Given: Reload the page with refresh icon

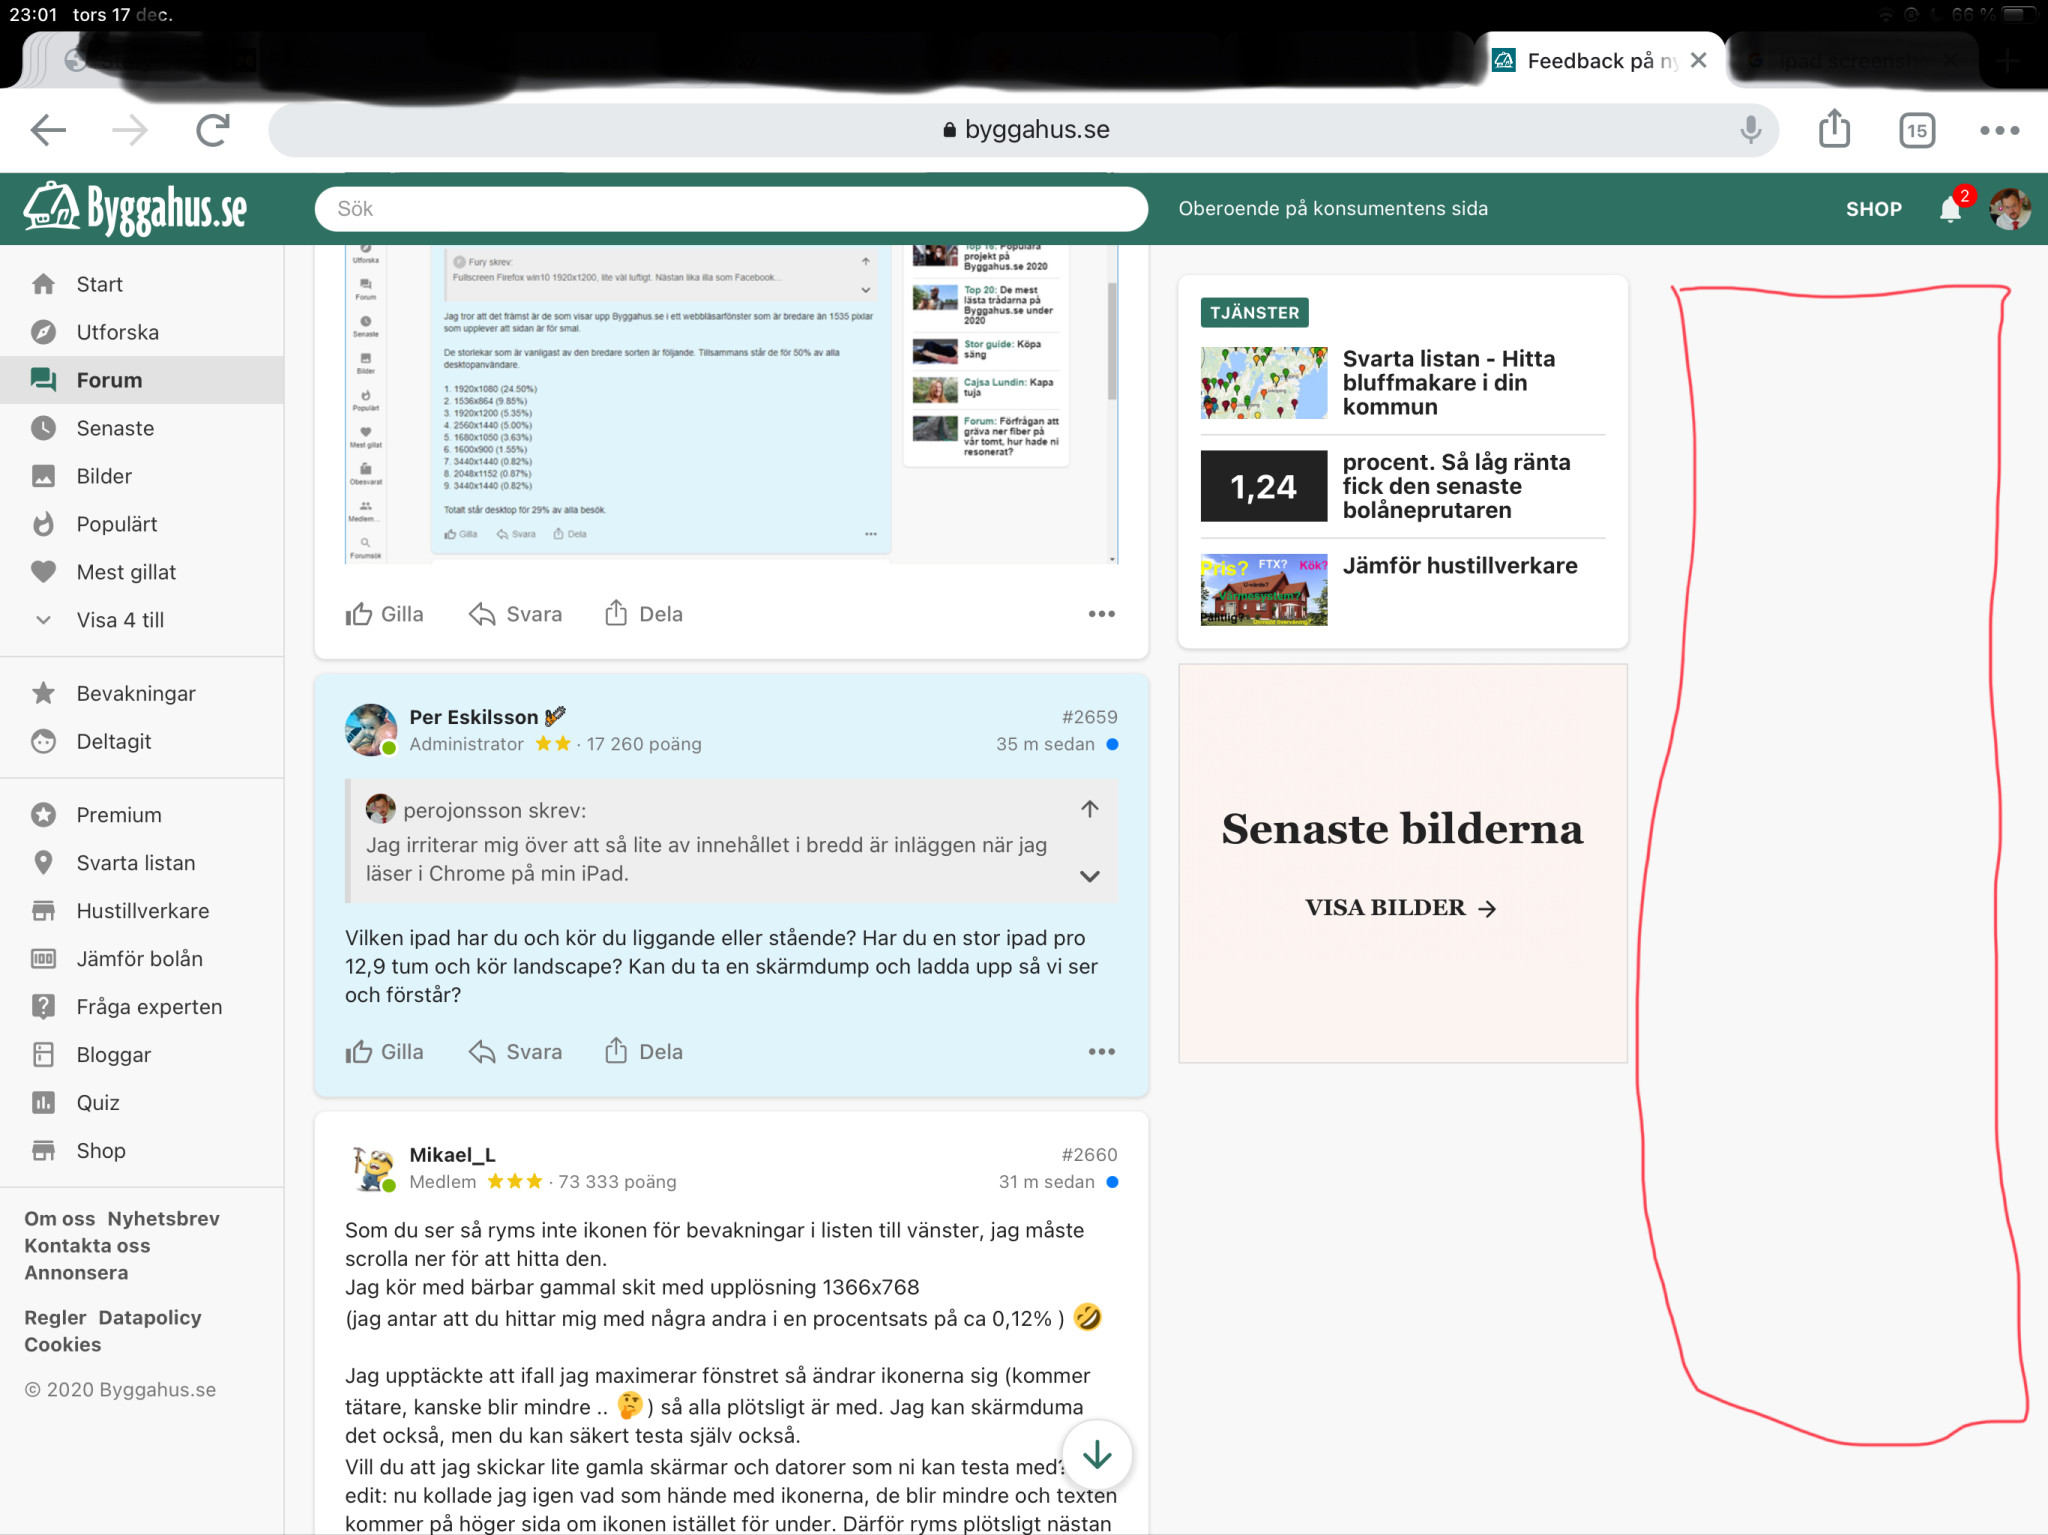Looking at the screenshot, I should pos(212,129).
